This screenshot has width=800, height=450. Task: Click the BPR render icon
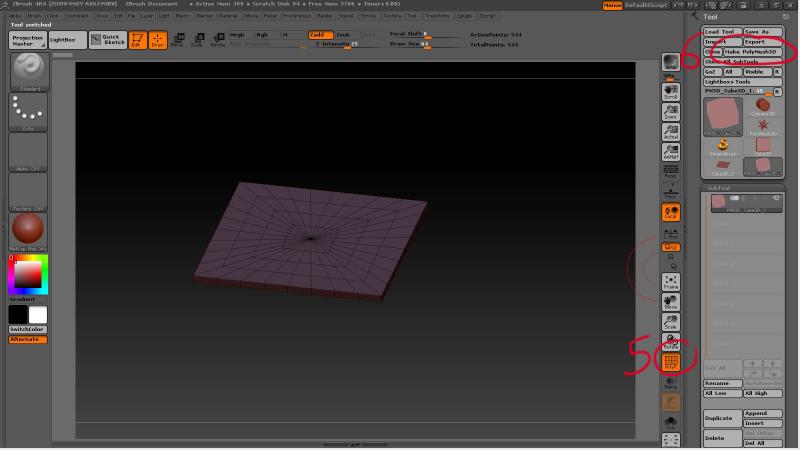(x=670, y=62)
